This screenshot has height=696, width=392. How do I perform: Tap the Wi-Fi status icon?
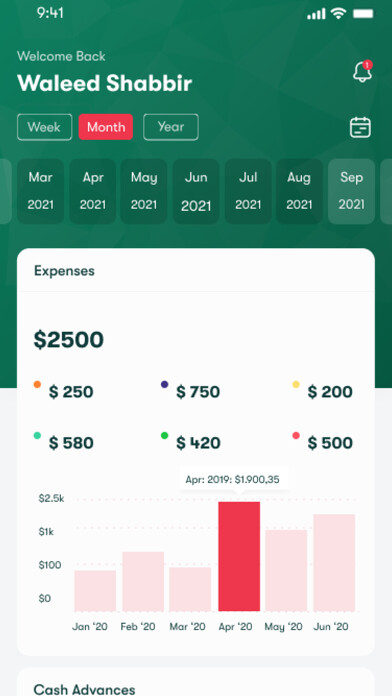[x=338, y=13]
